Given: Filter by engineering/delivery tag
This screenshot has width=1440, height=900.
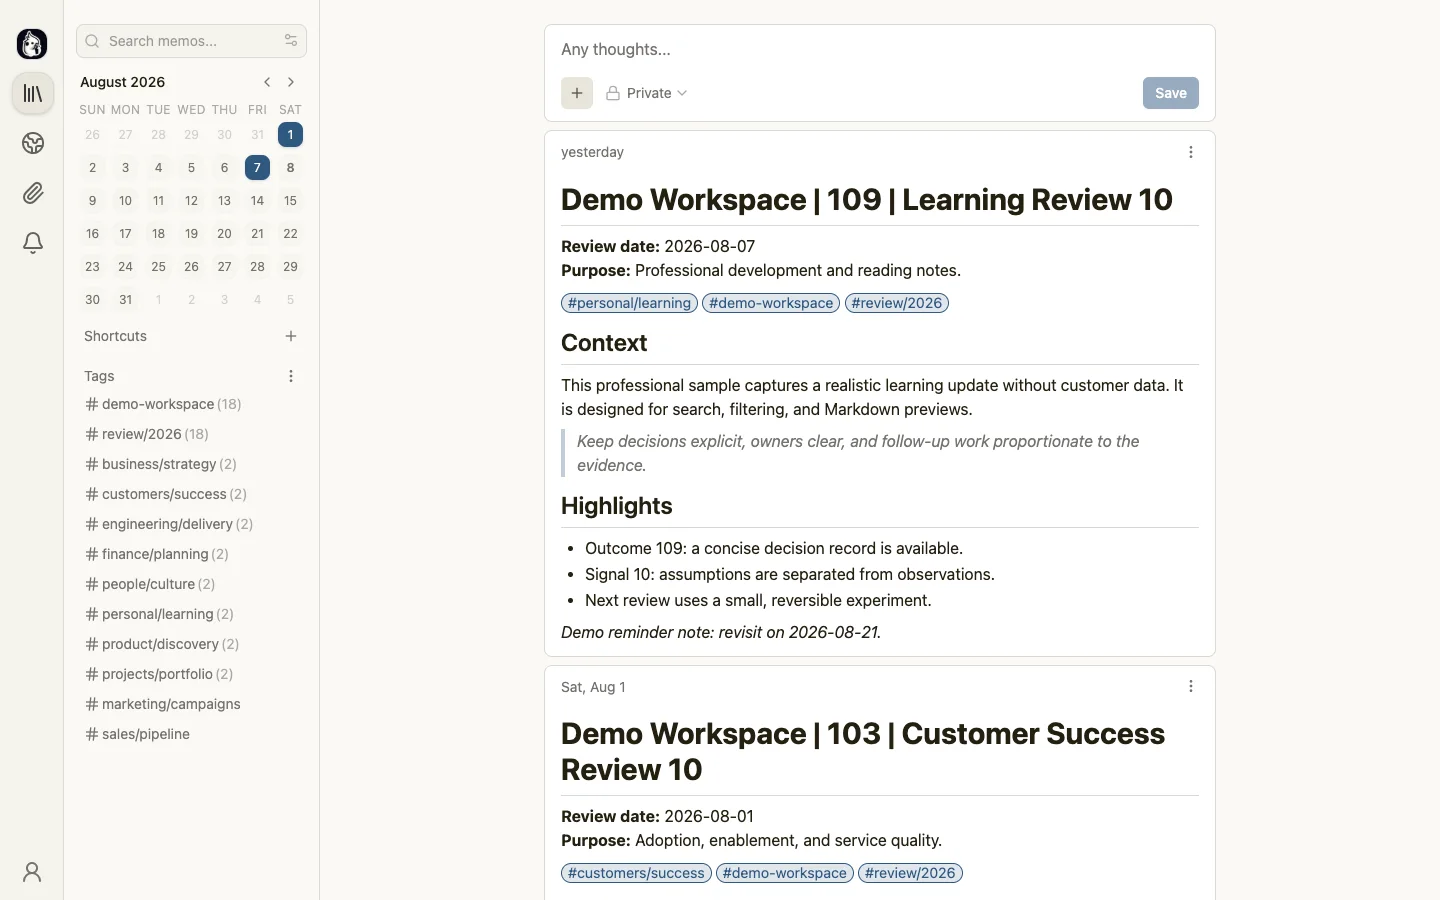Looking at the screenshot, I should 169,524.
